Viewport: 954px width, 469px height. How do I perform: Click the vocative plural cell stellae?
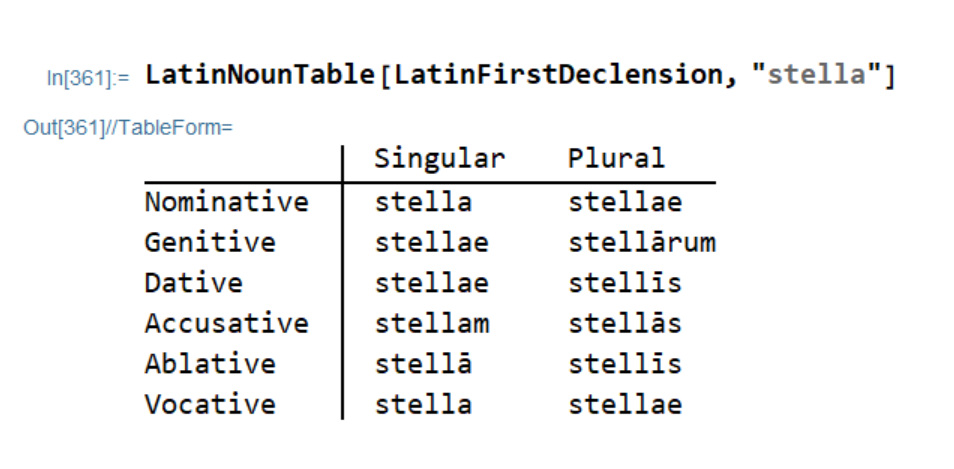point(625,405)
